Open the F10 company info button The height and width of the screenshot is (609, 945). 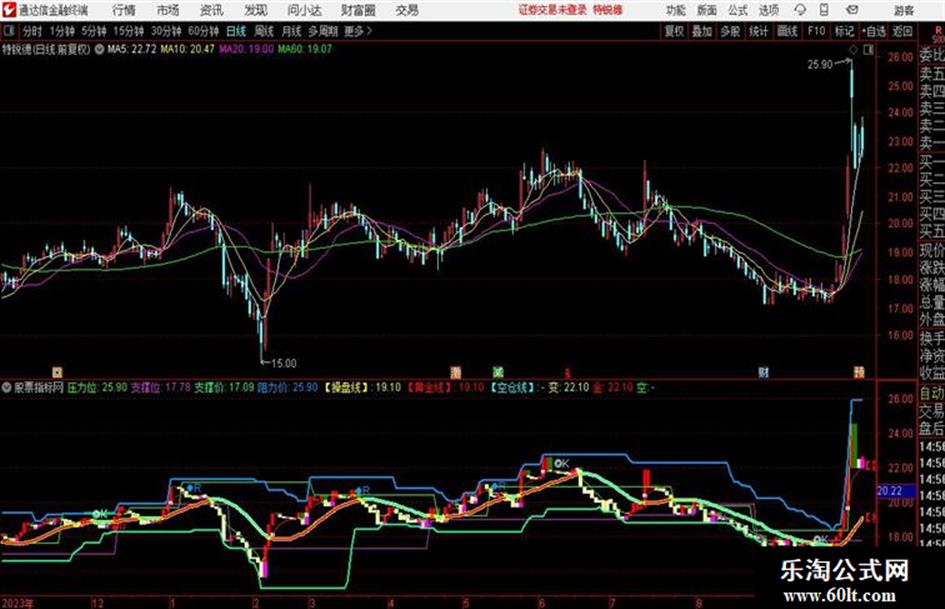[816, 31]
